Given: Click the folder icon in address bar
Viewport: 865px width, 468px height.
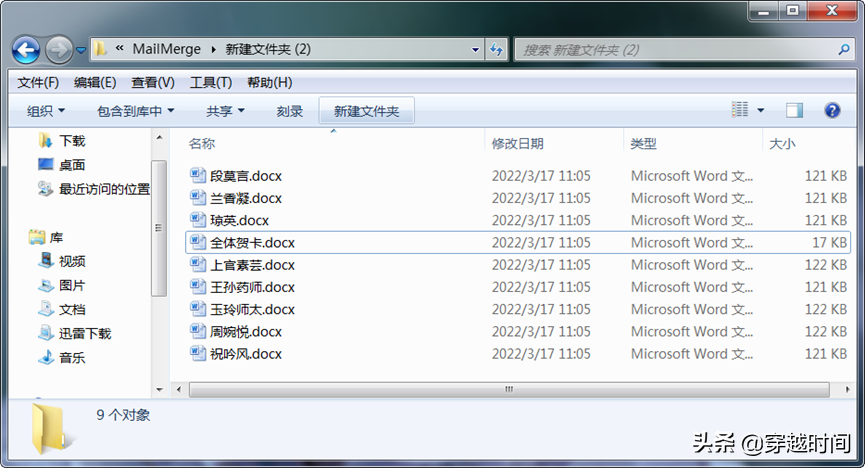Looking at the screenshot, I should click(x=100, y=49).
